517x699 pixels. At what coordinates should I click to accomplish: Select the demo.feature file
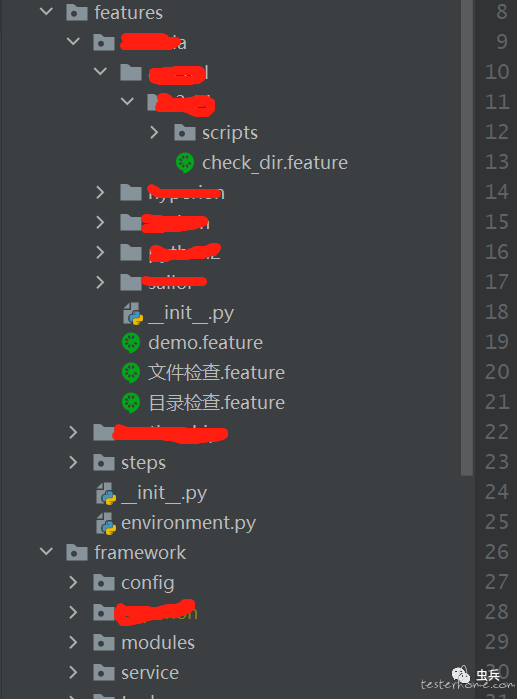pyautogui.click(x=205, y=343)
